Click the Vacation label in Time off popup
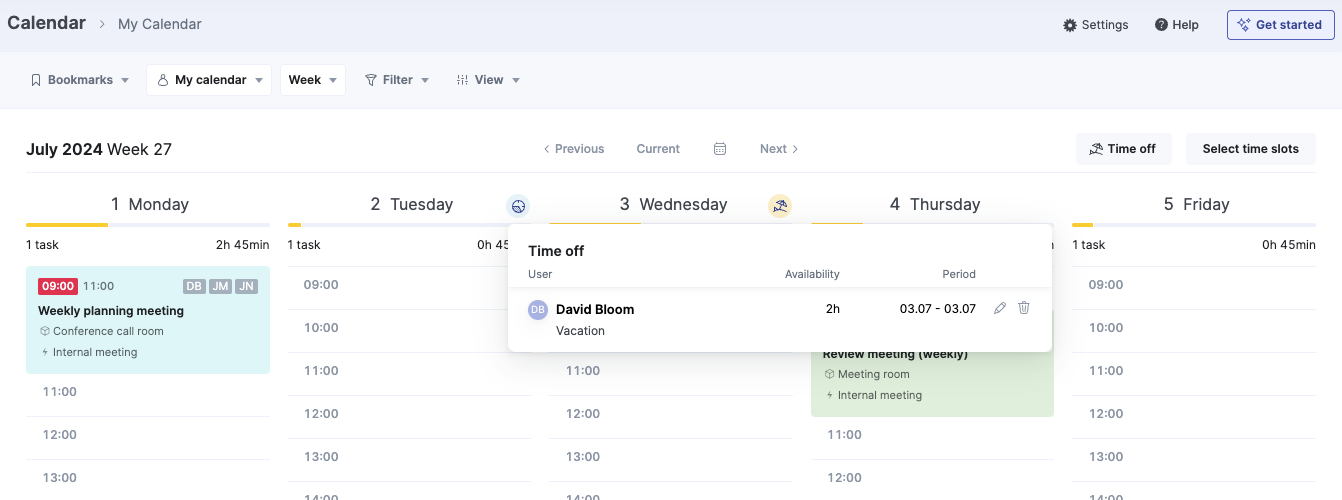1342x500 pixels. 580,331
